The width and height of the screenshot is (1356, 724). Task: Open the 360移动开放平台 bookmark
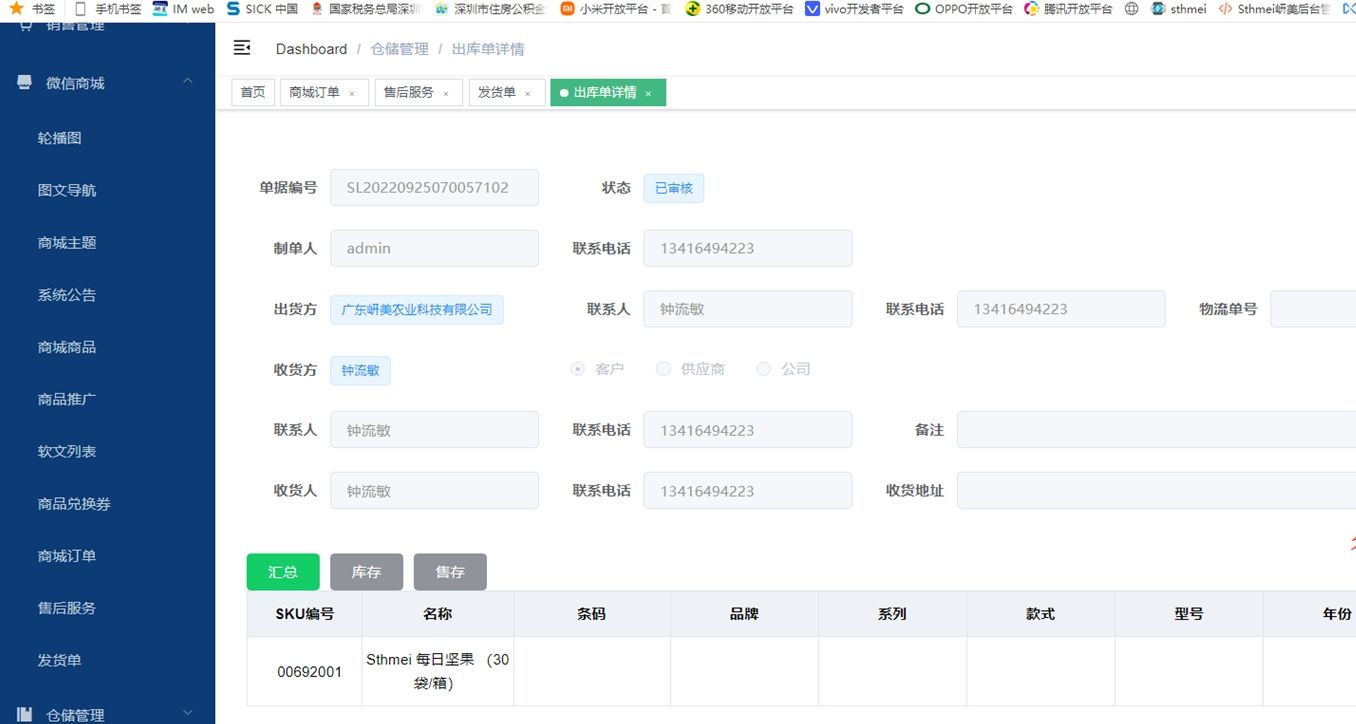(x=740, y=9)
